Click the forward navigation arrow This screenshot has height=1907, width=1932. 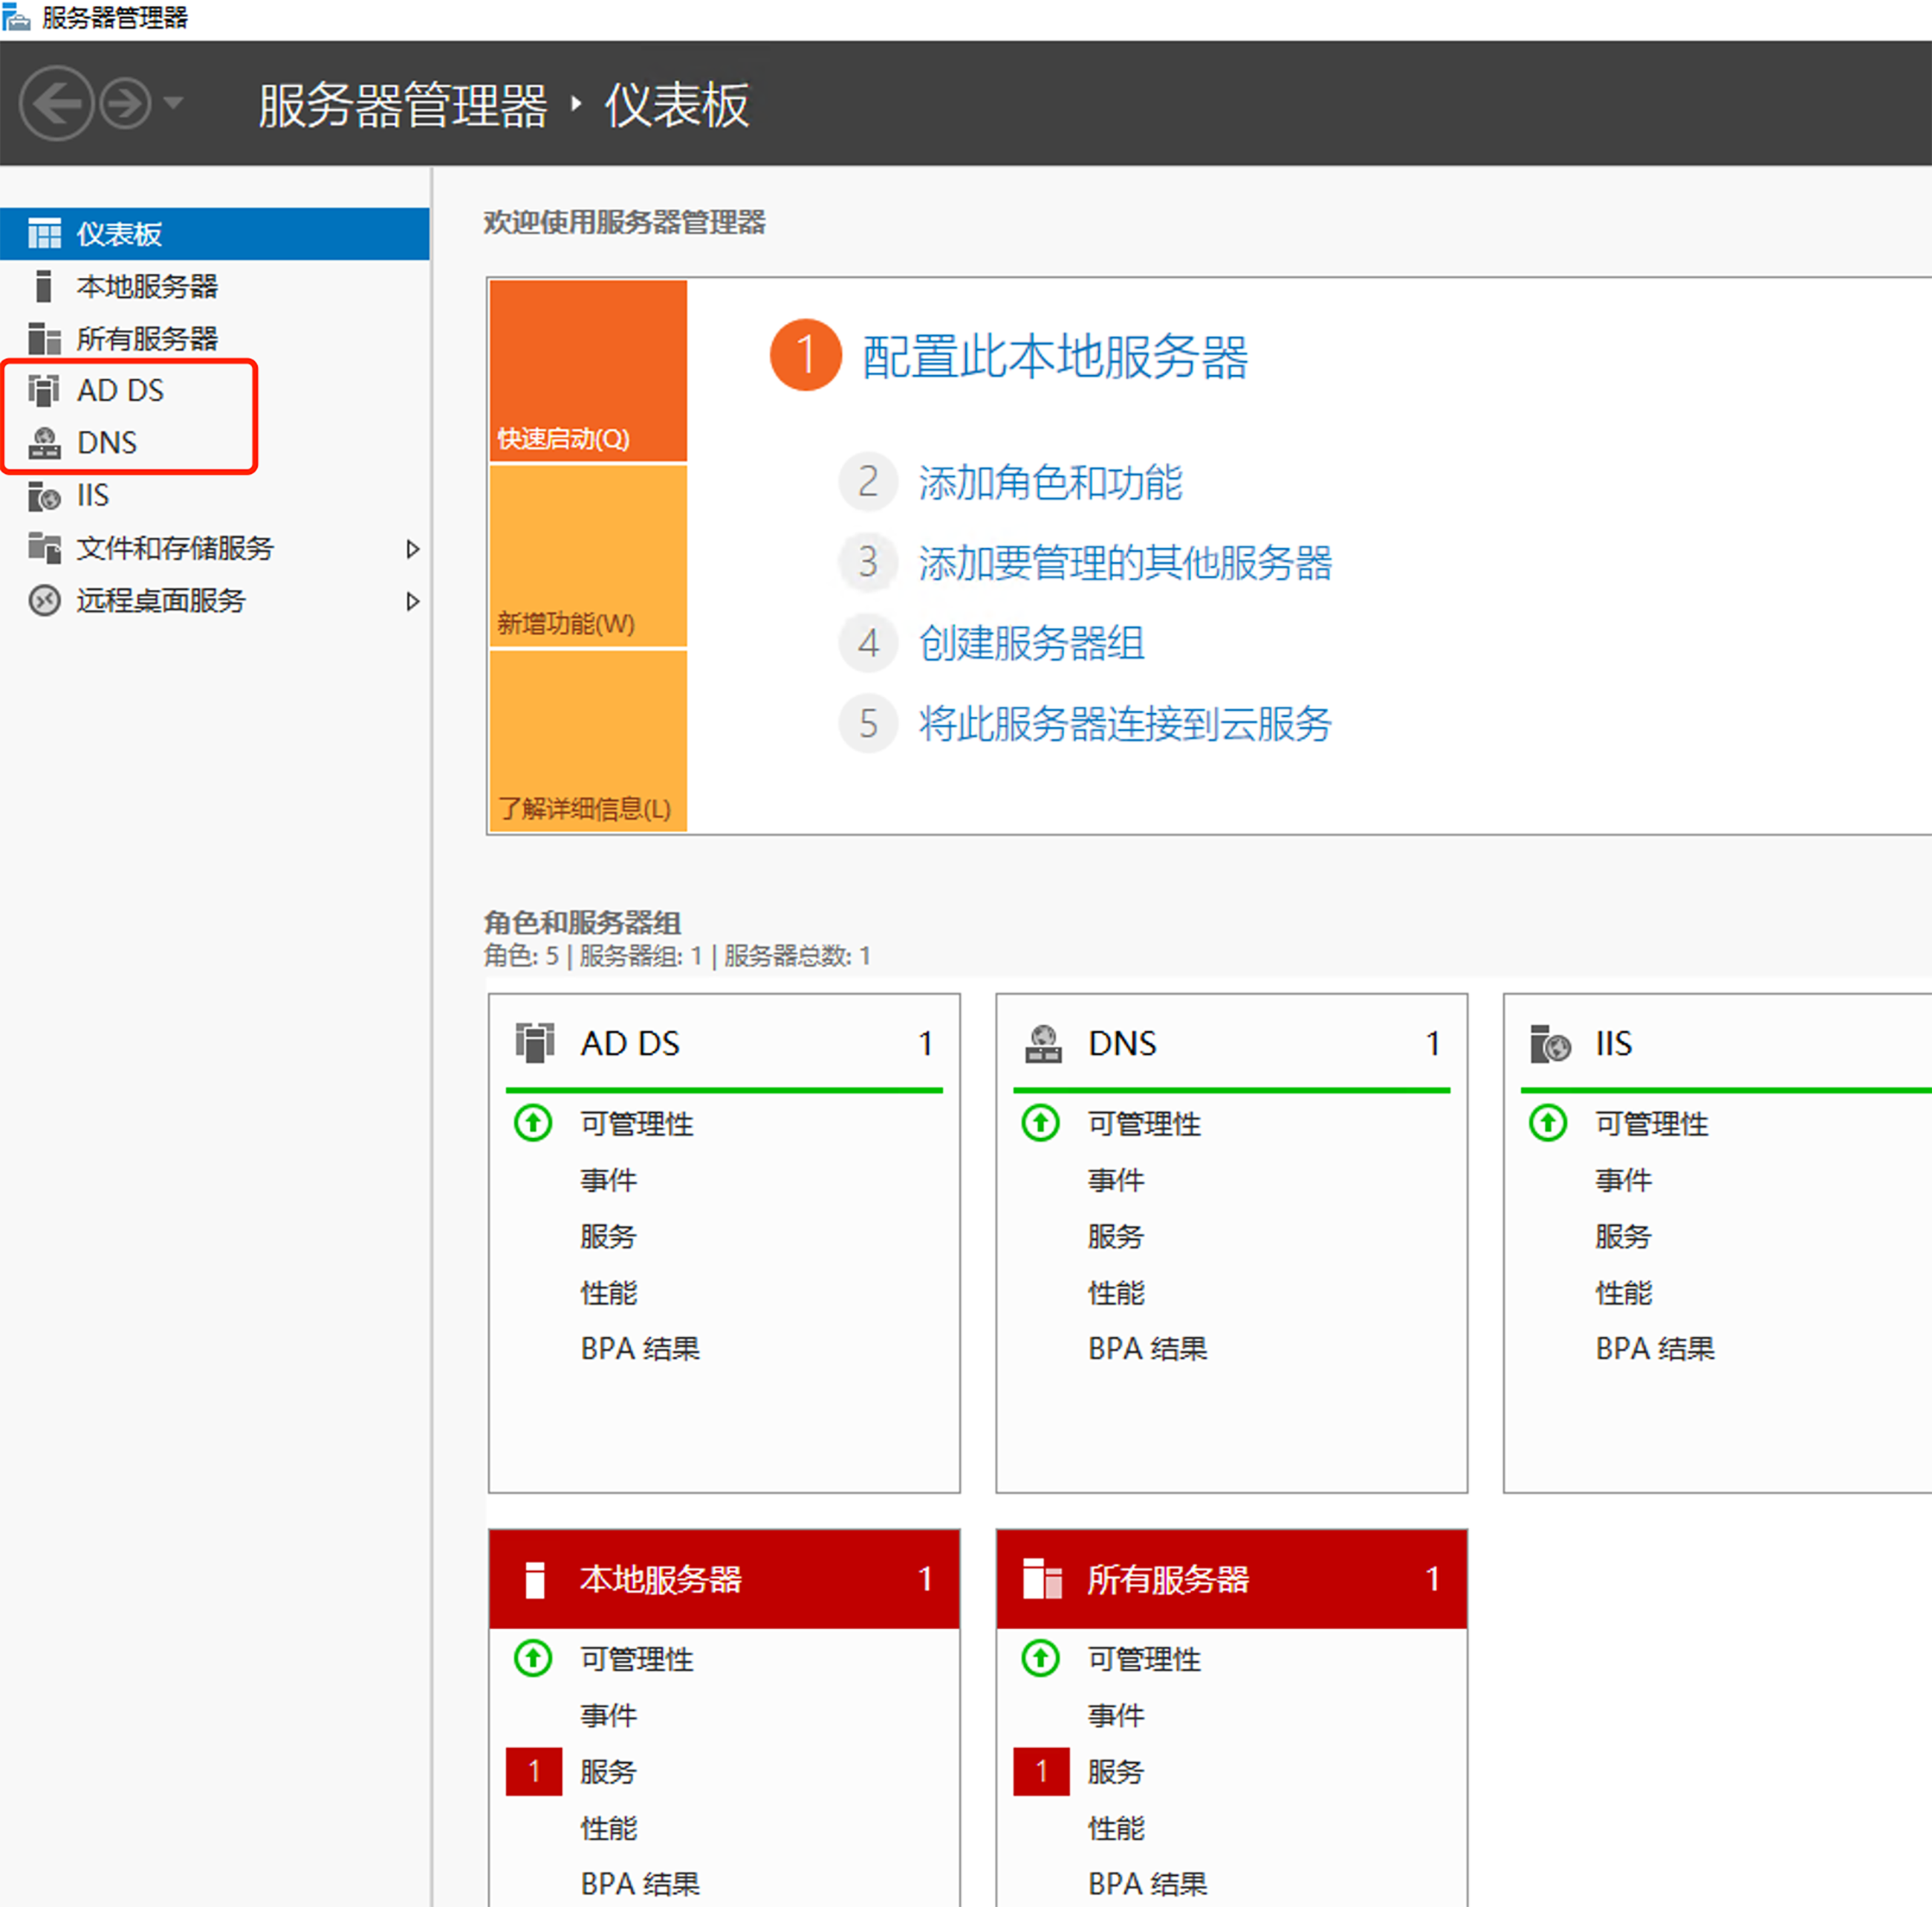126,103
